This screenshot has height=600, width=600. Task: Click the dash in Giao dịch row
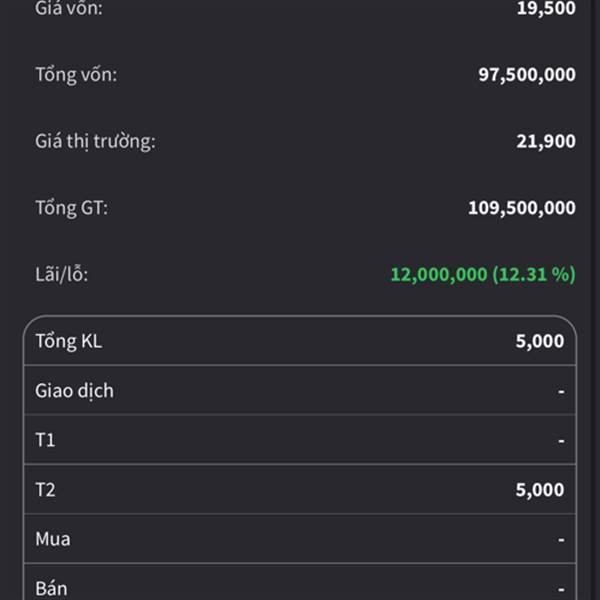coord(561,391)
